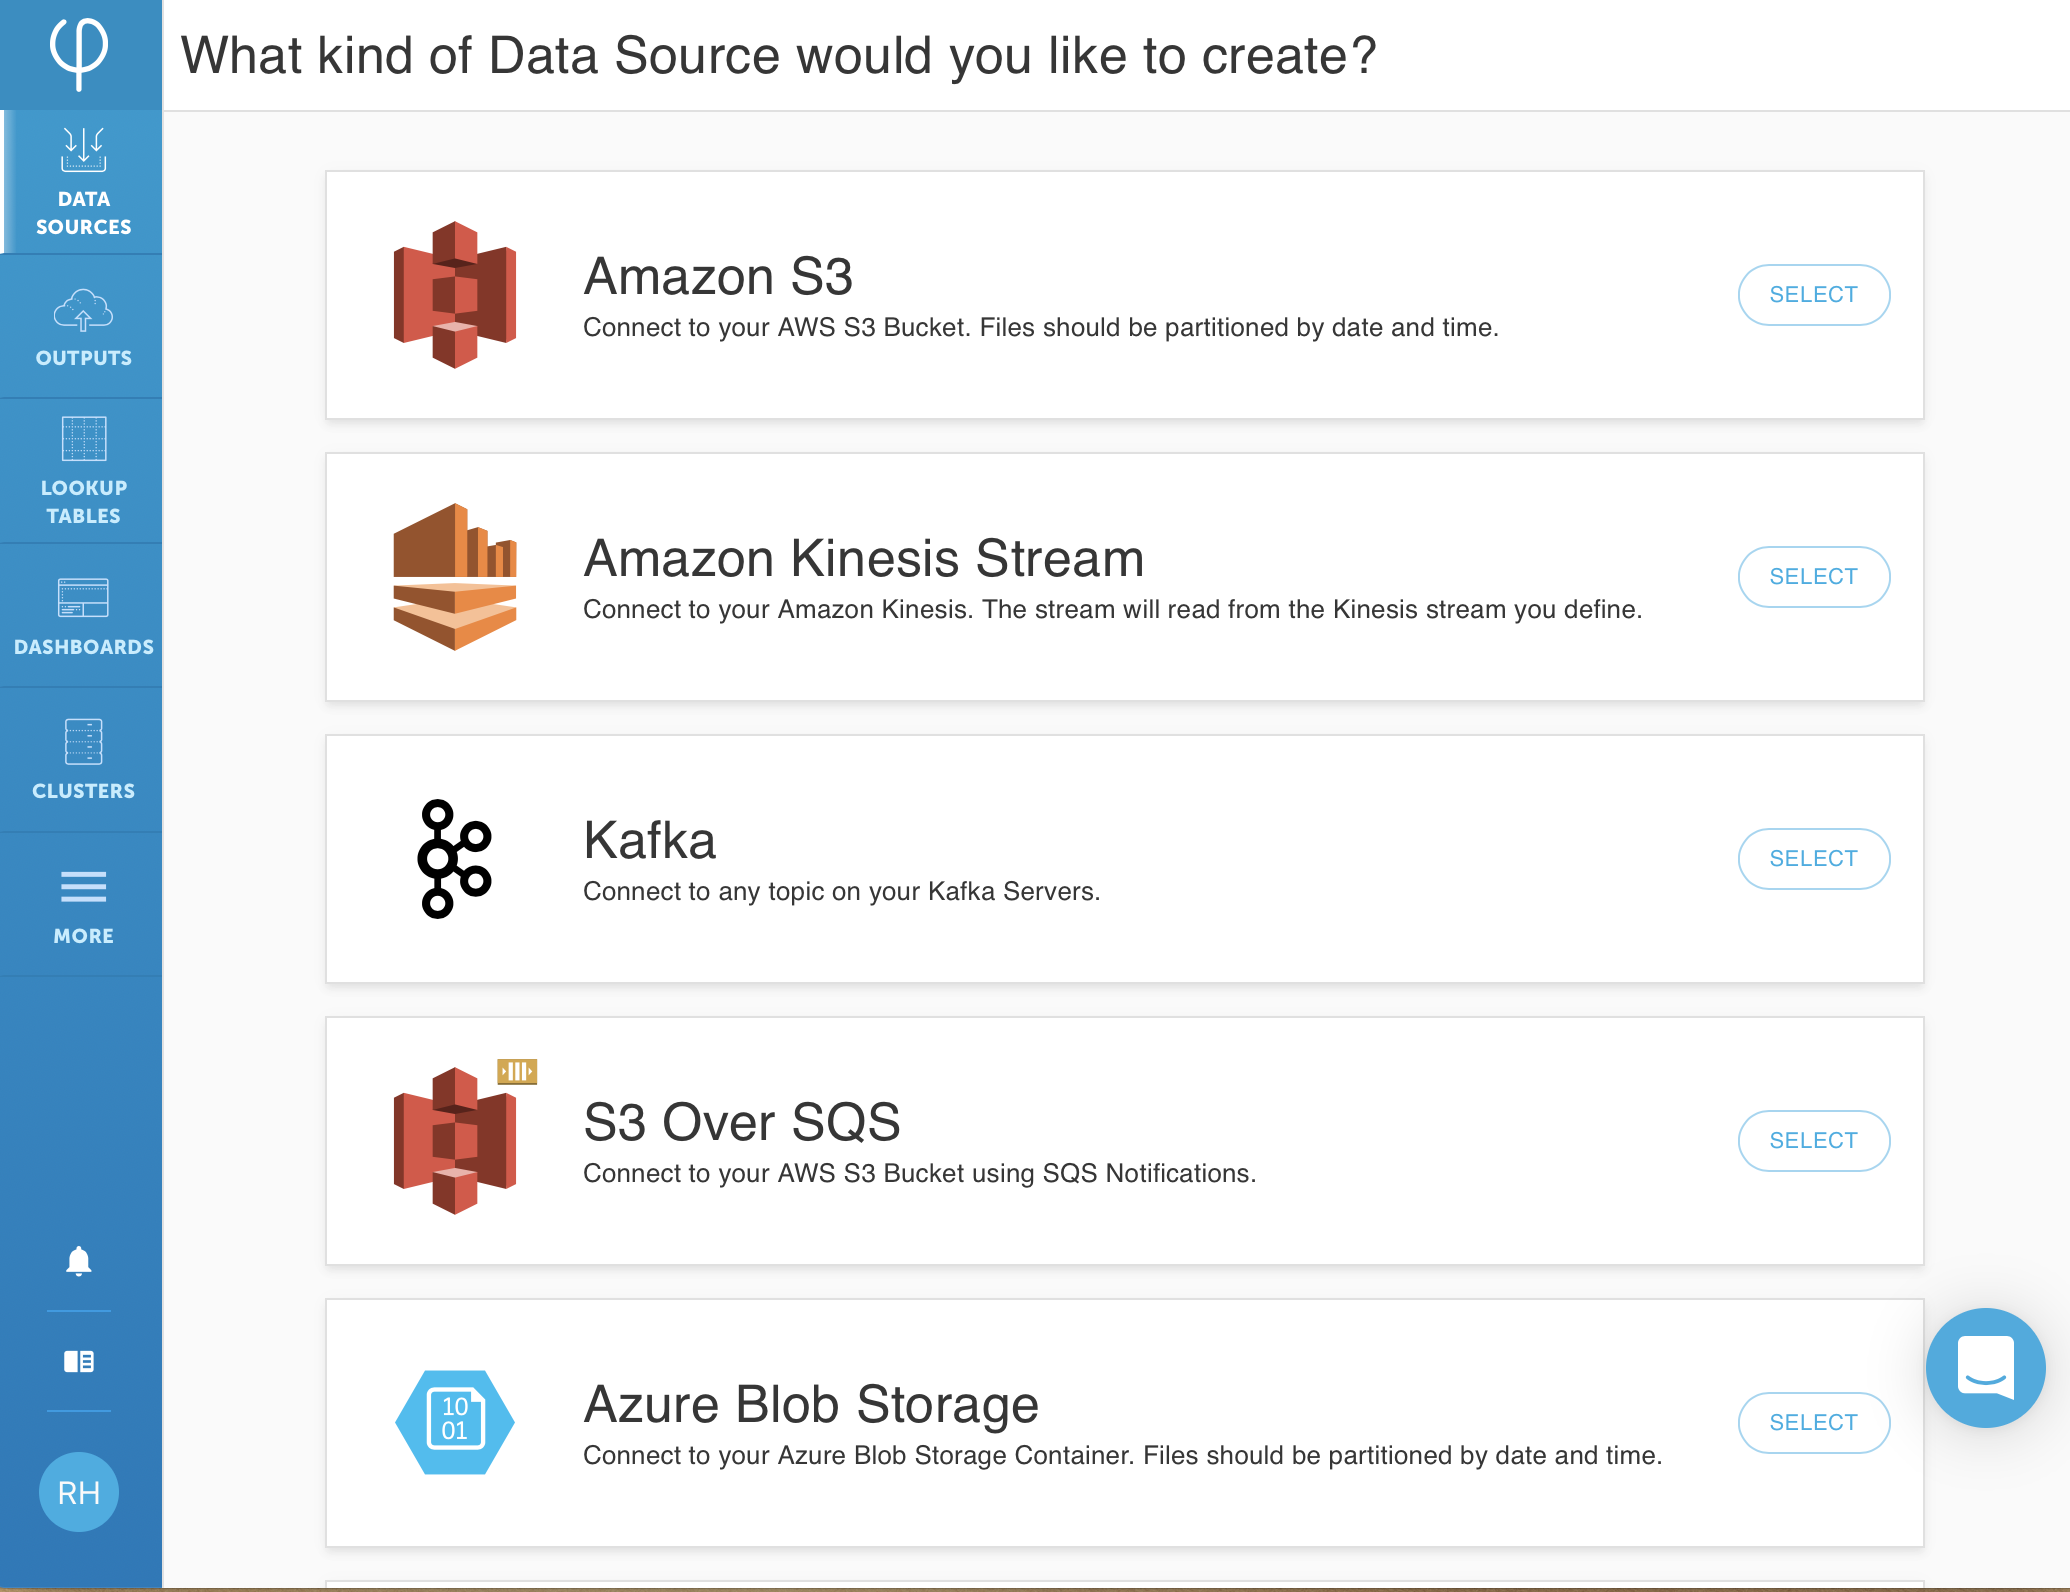
Task: Click the Azure Blob Storage hexagon logo
Action: click(x=455, y=1422)
